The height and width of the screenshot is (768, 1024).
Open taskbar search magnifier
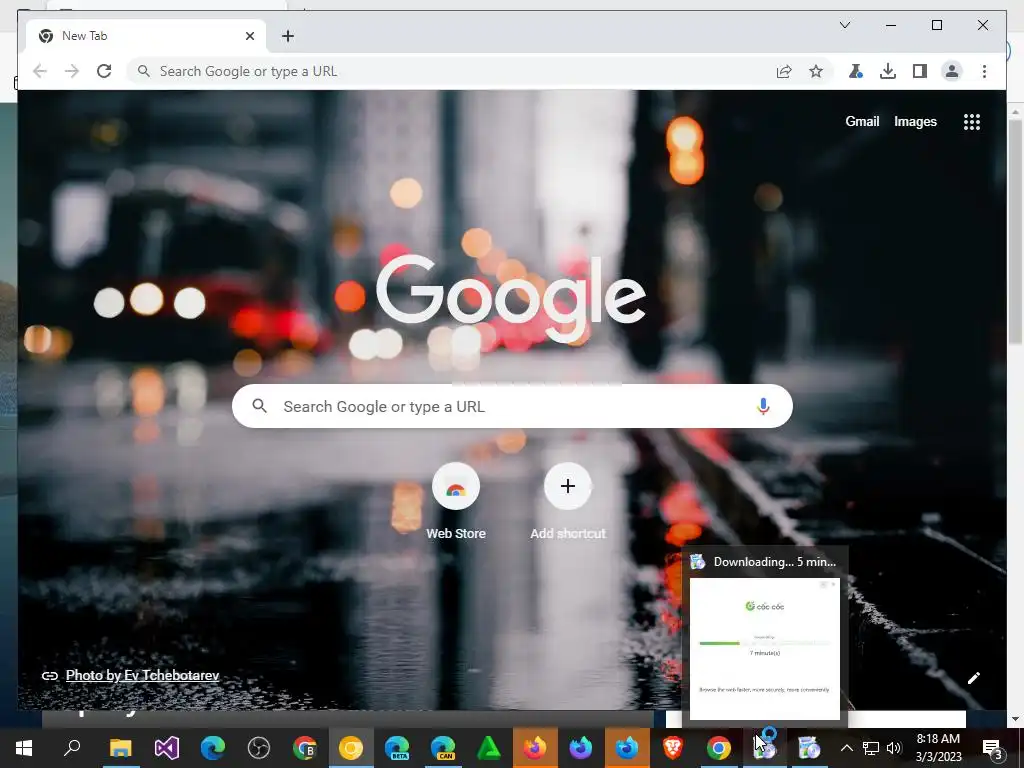pyautogui.click(x=72, y=748)
